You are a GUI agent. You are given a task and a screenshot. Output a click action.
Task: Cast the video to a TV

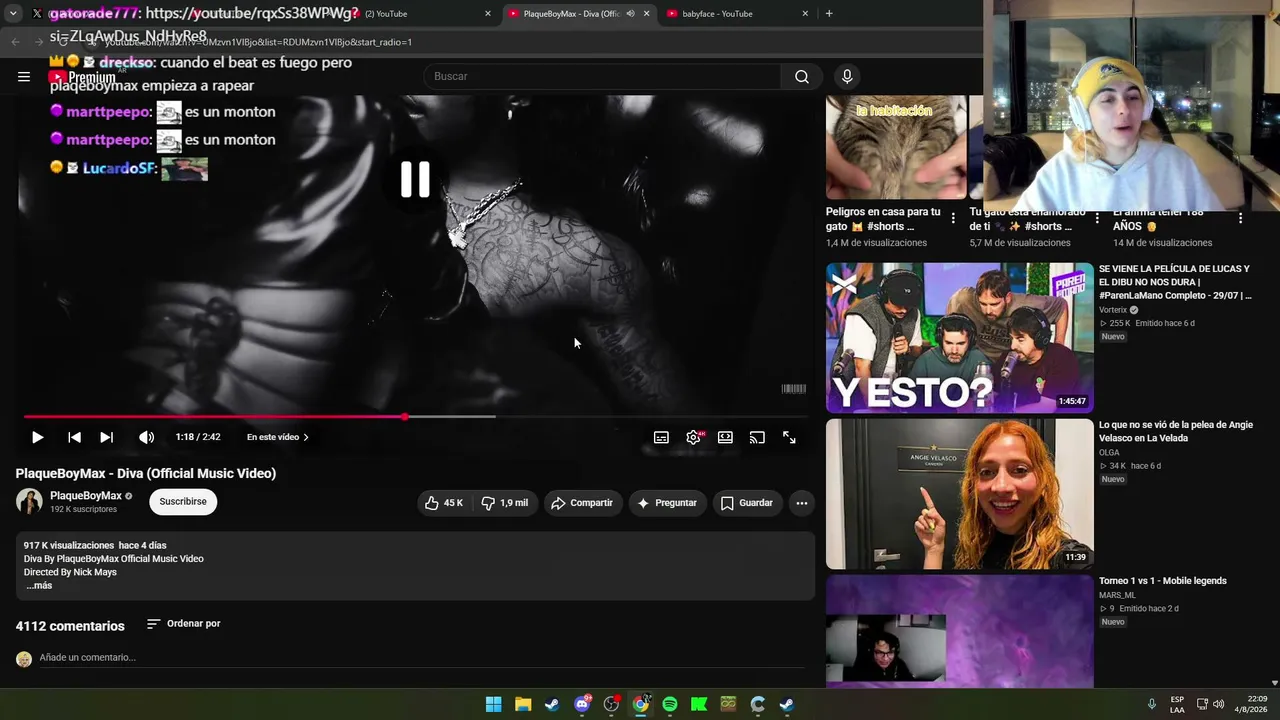click(757, 437)
